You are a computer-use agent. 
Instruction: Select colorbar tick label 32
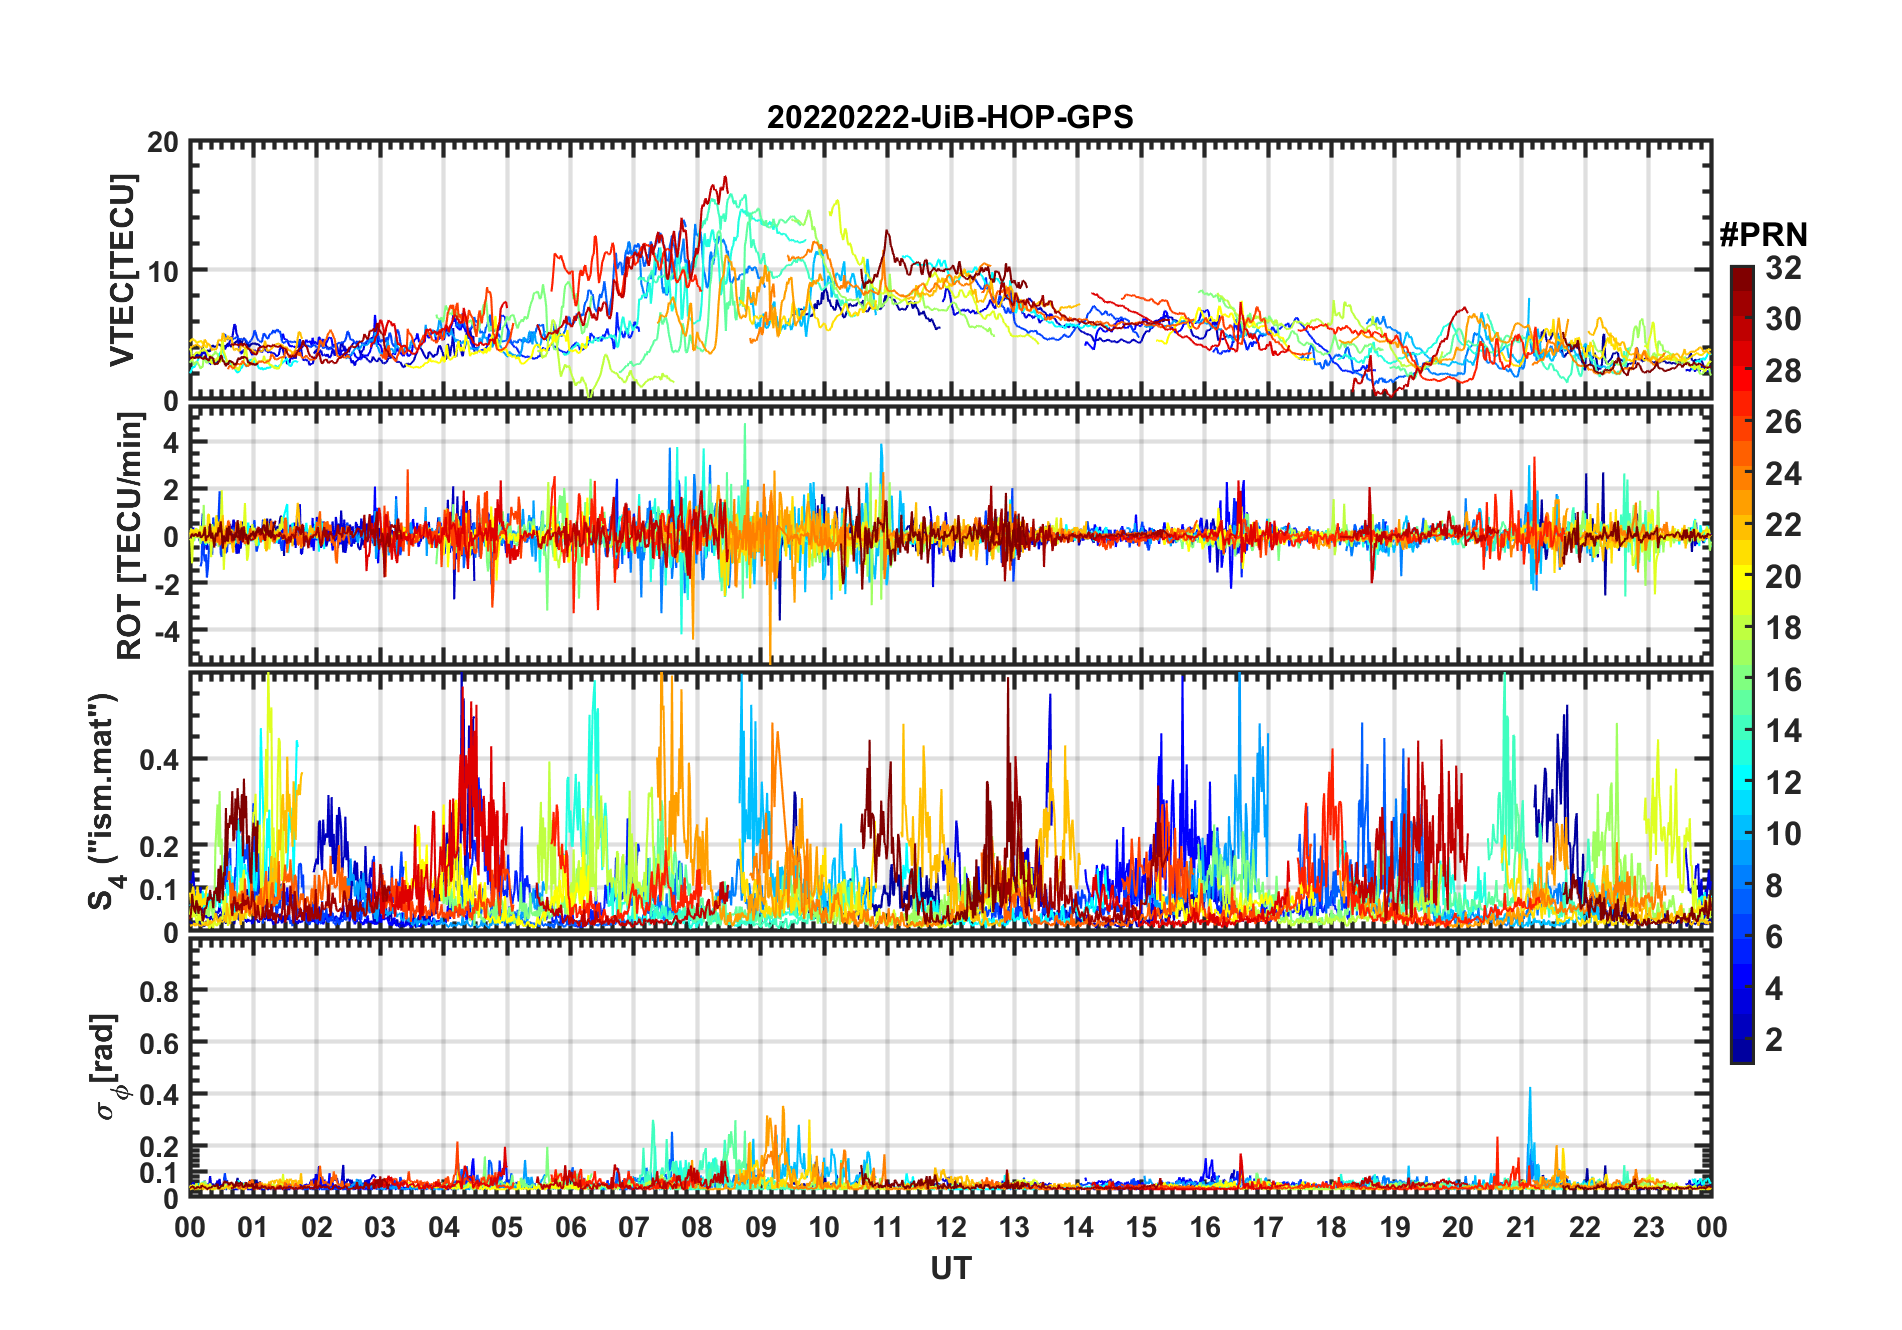(1783, 268)
